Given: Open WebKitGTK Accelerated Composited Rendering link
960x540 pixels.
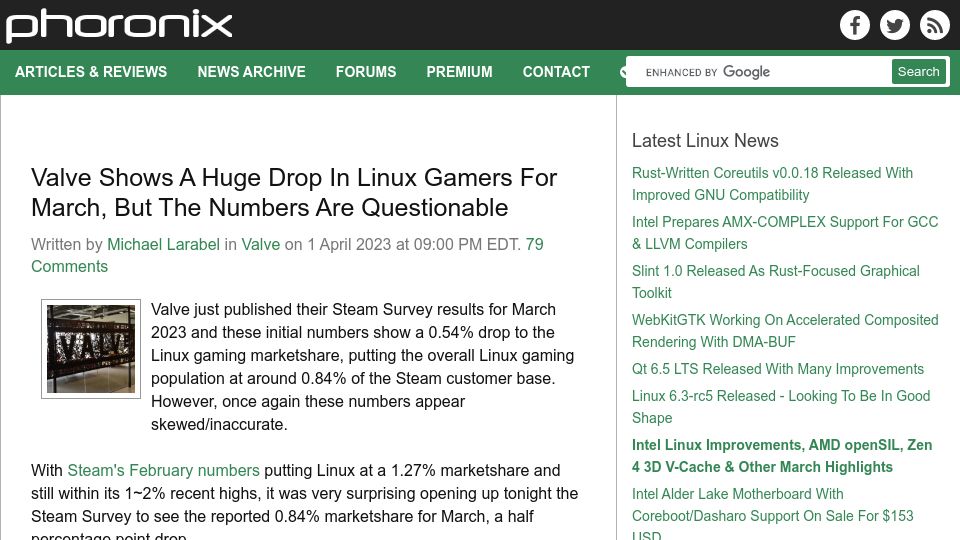Looking at the screenshot, I should [x=785, y=331].
